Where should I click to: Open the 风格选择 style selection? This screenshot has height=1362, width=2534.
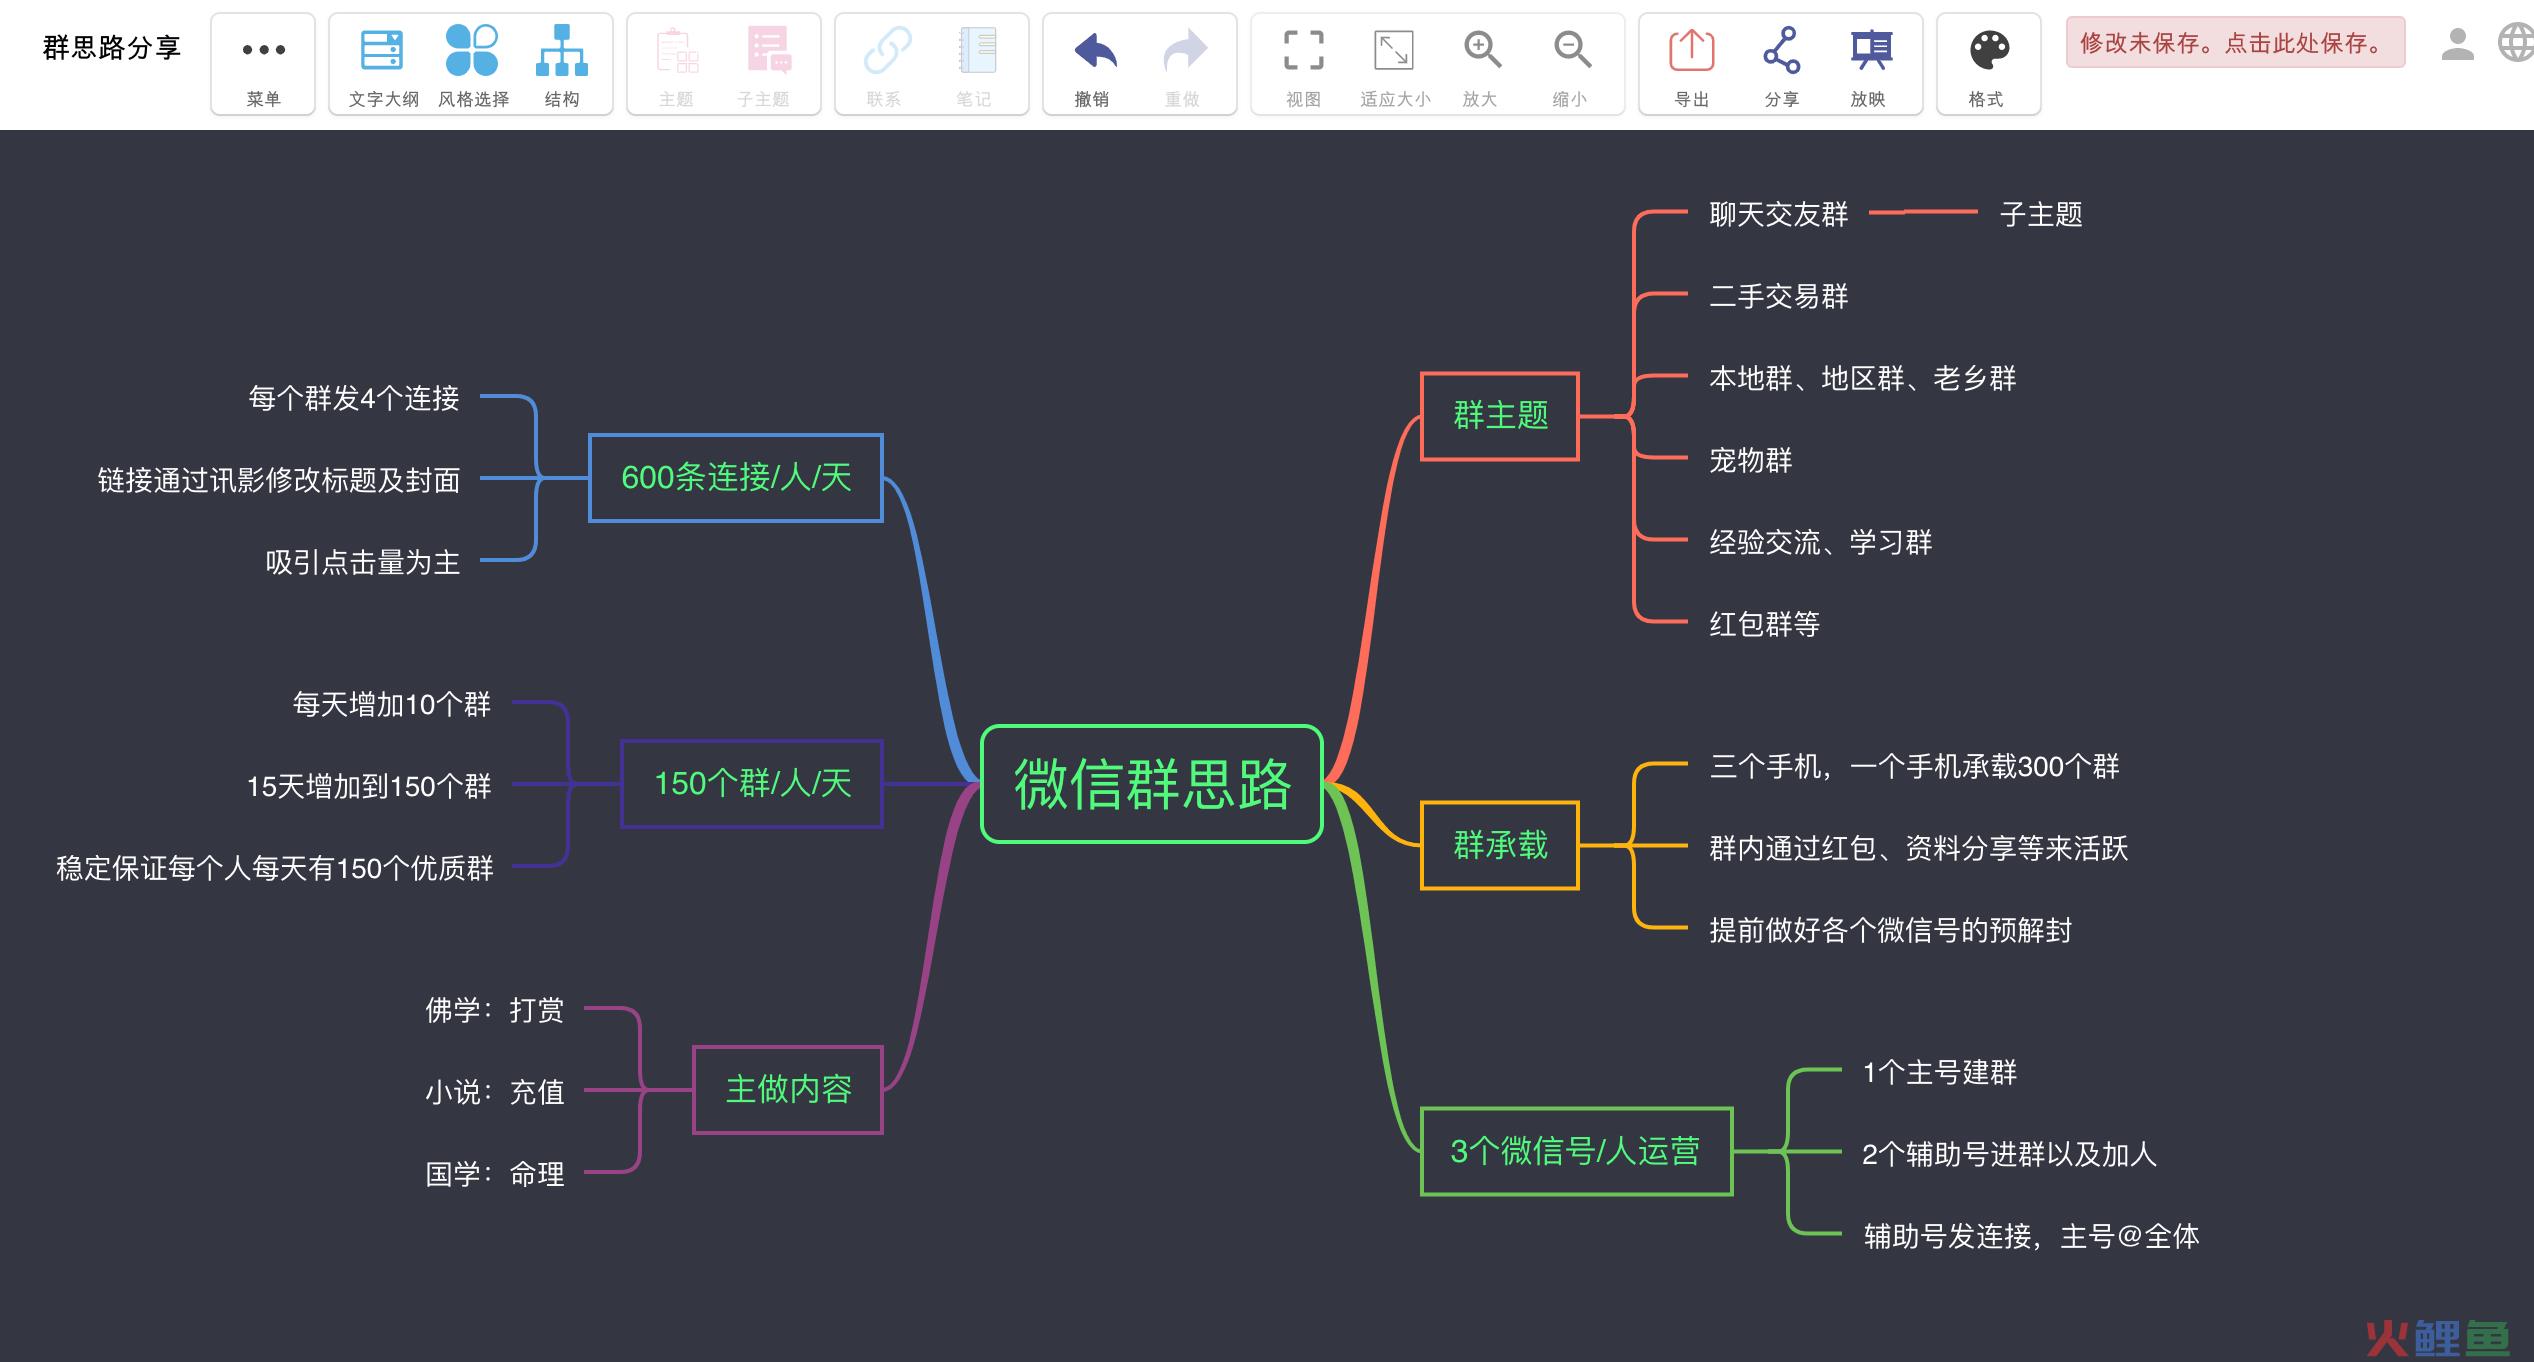pyautogui.click(x=473, y=64)
